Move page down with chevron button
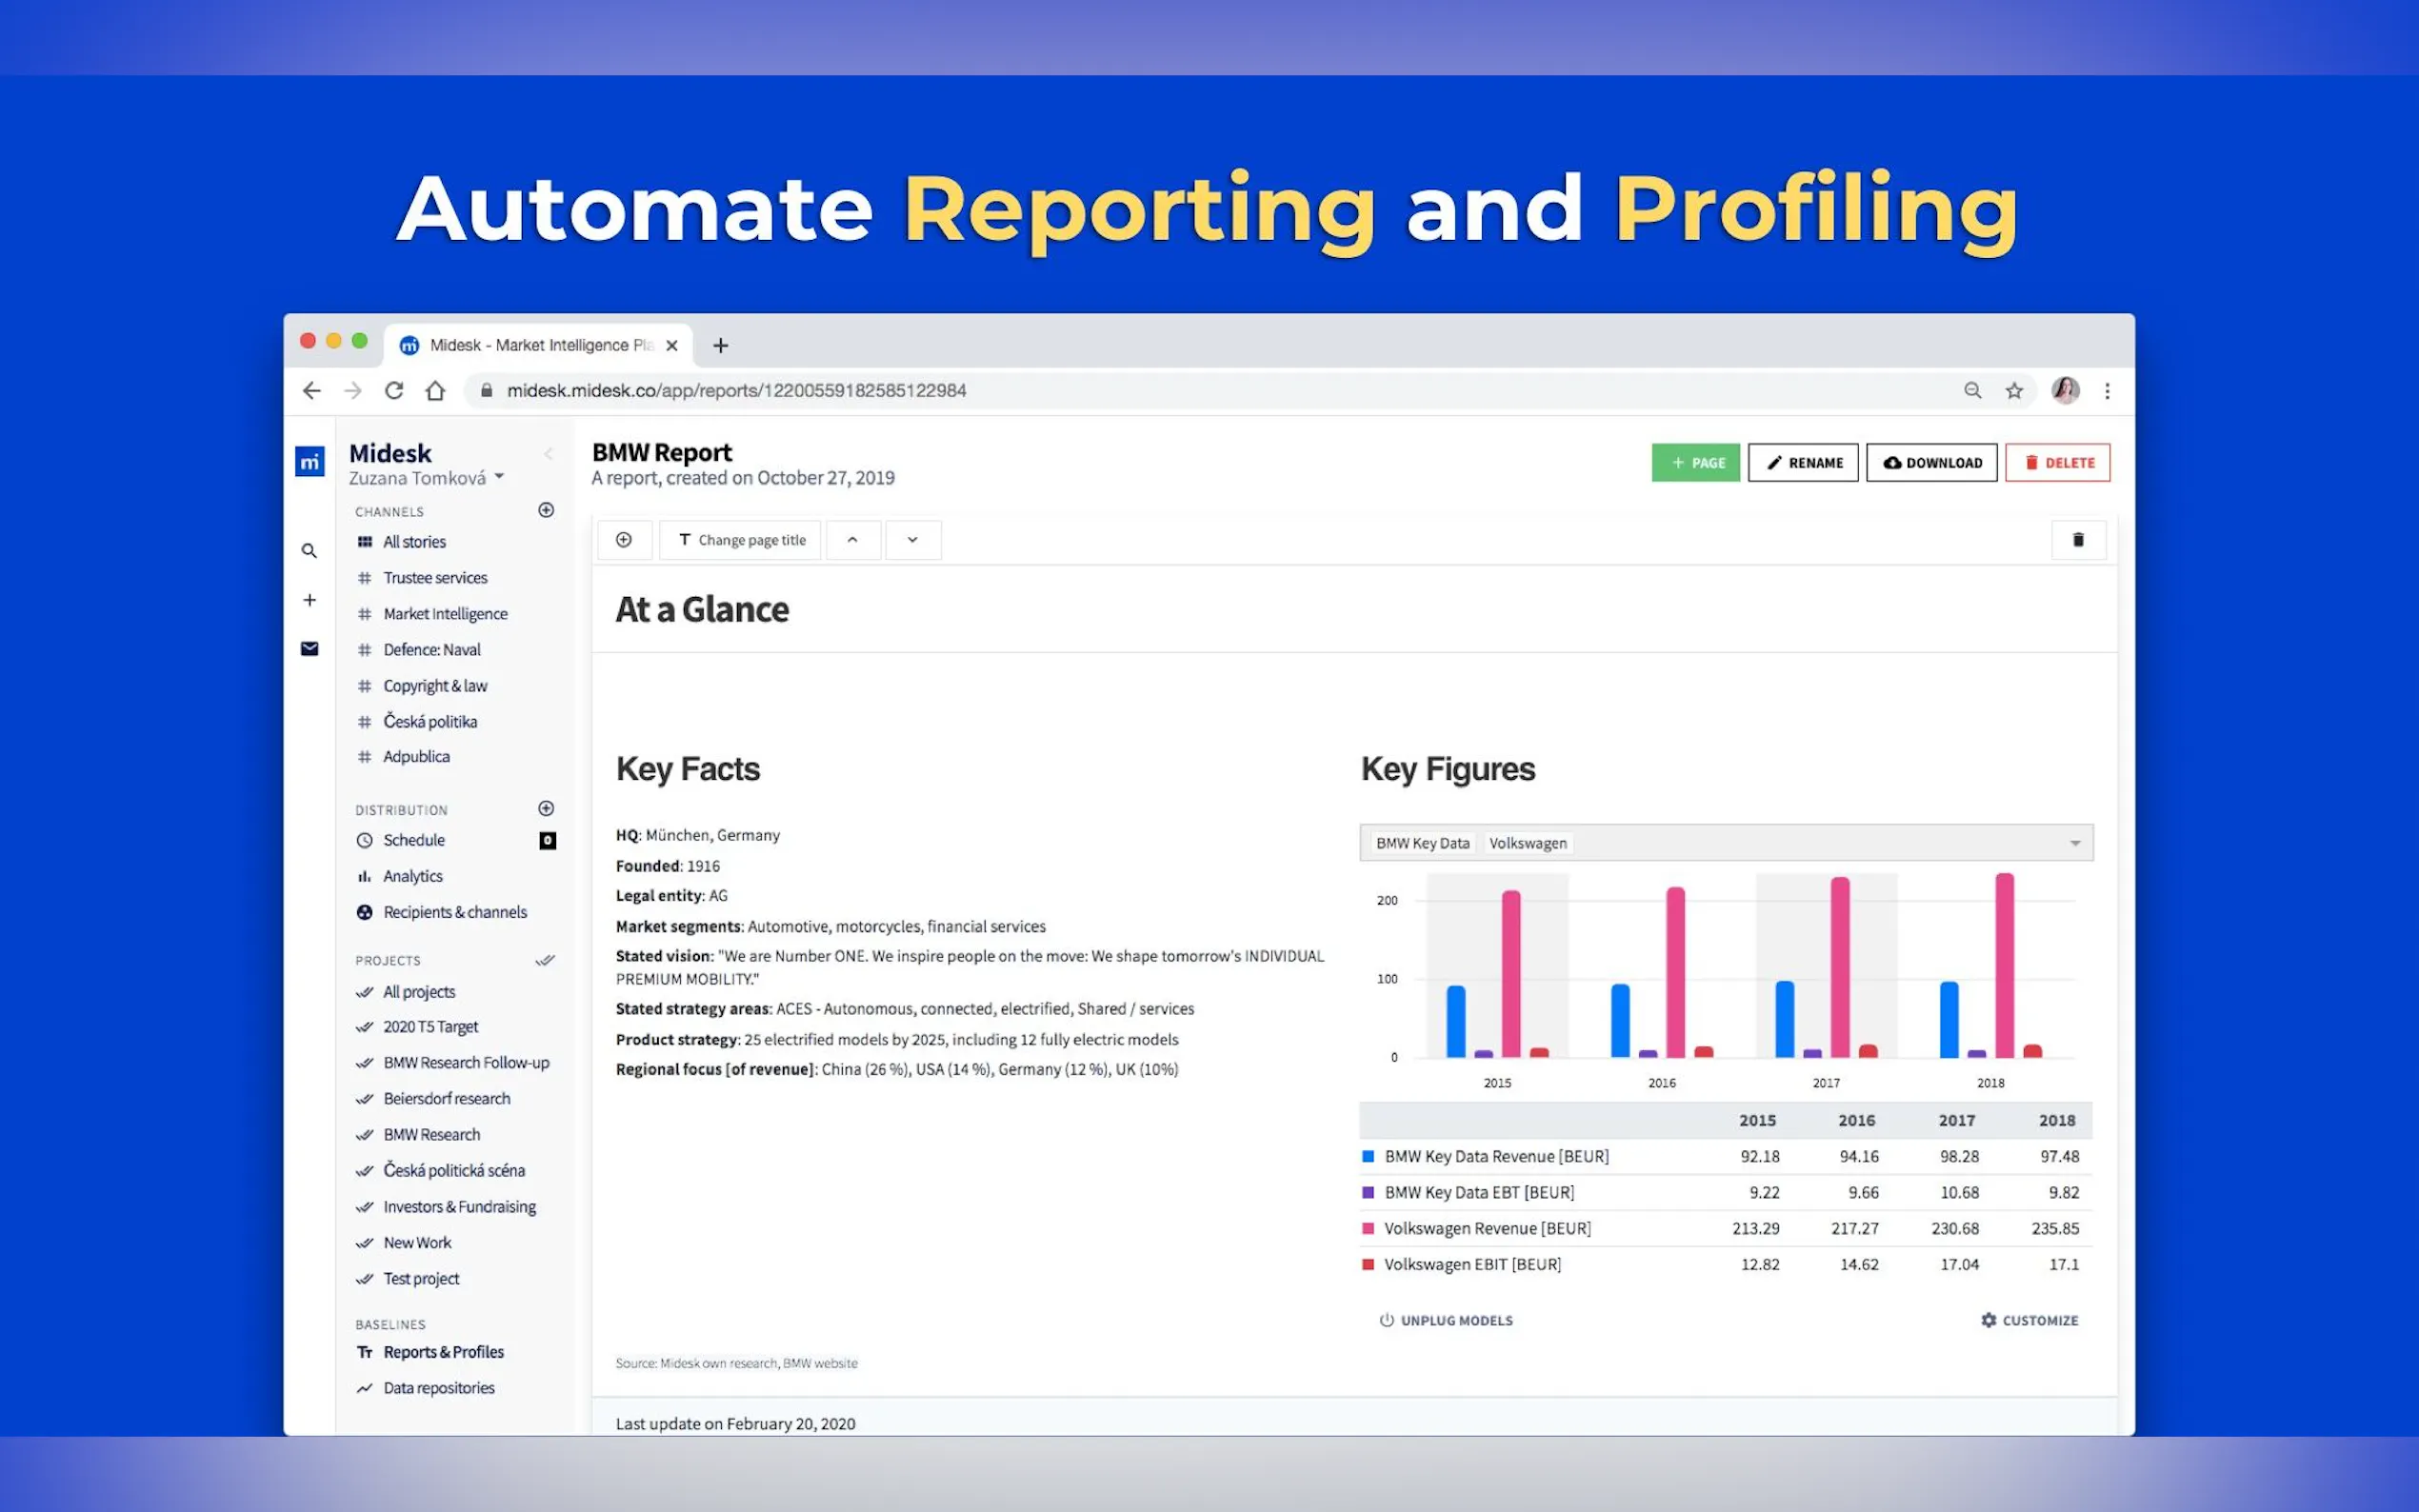This screenshot has height=1512, width=2419. point(912,540)
